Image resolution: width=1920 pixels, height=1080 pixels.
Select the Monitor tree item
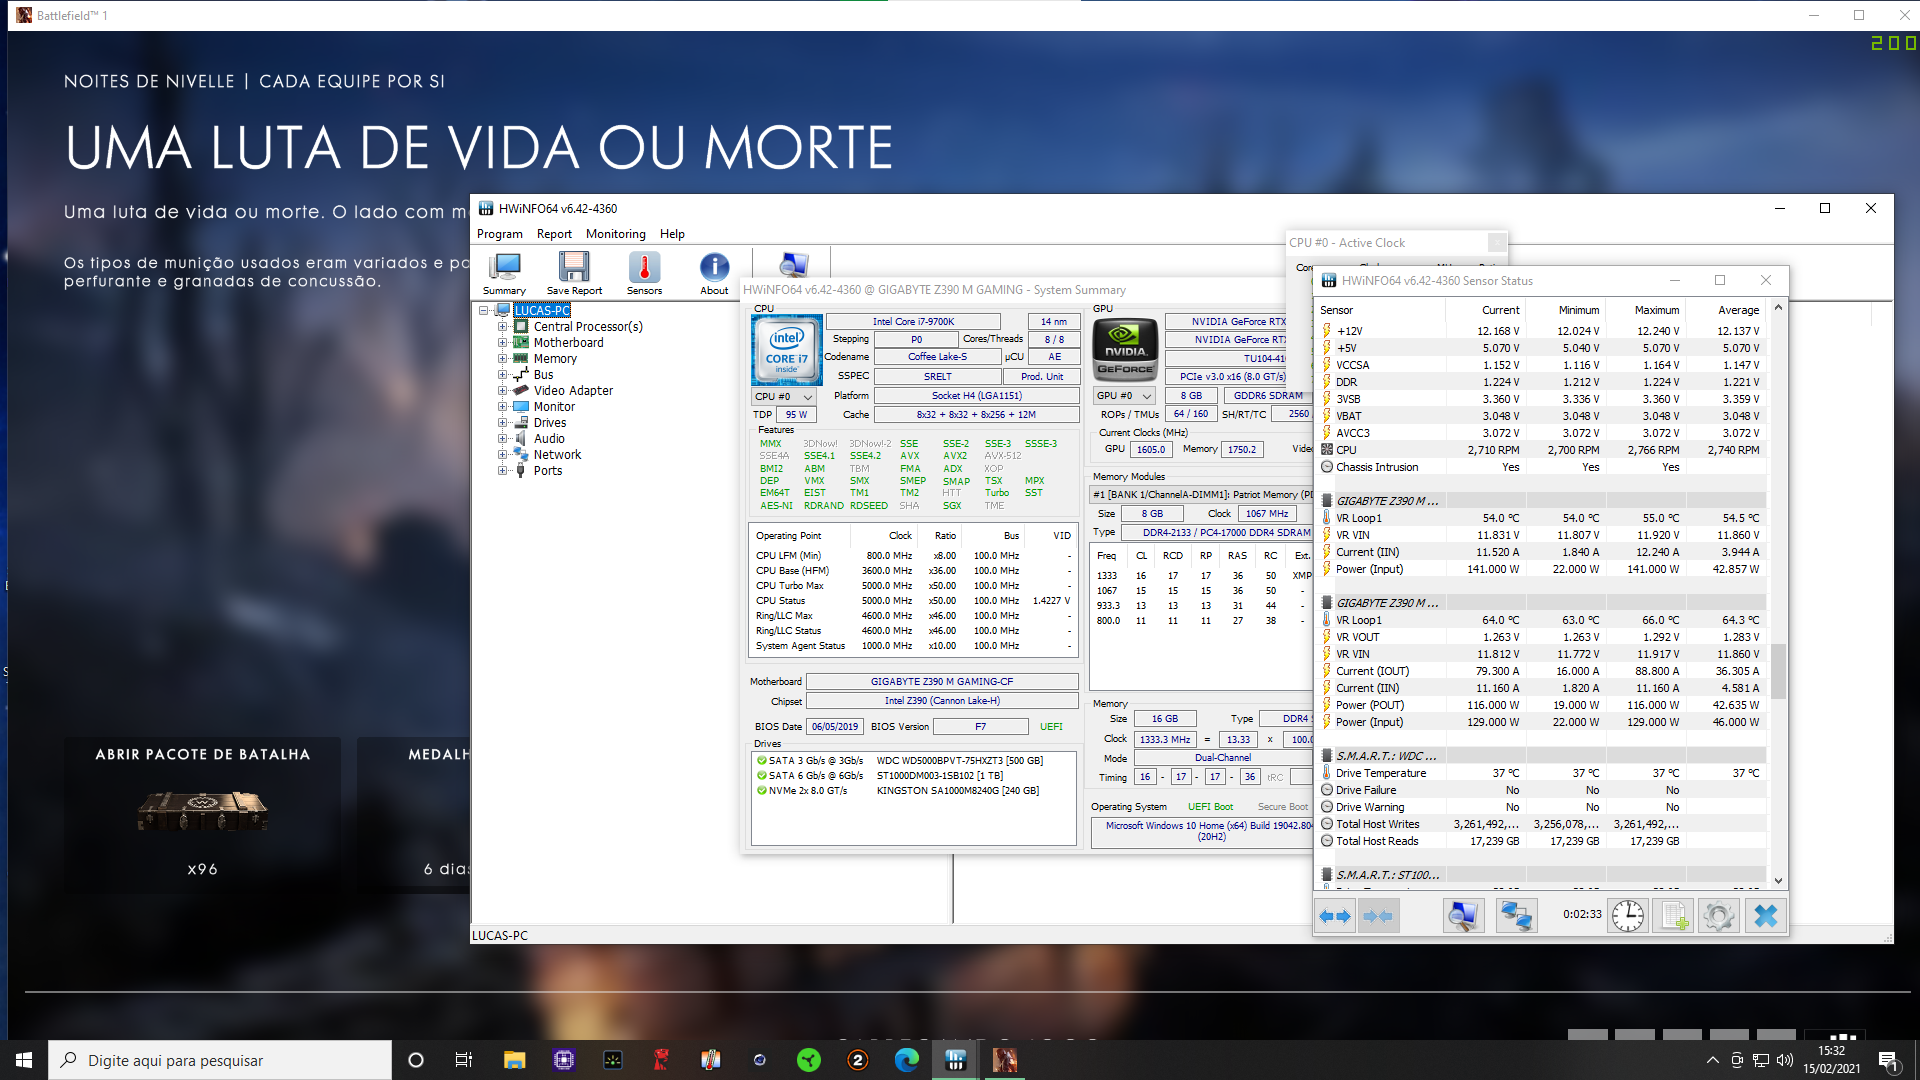click(554, 407)
